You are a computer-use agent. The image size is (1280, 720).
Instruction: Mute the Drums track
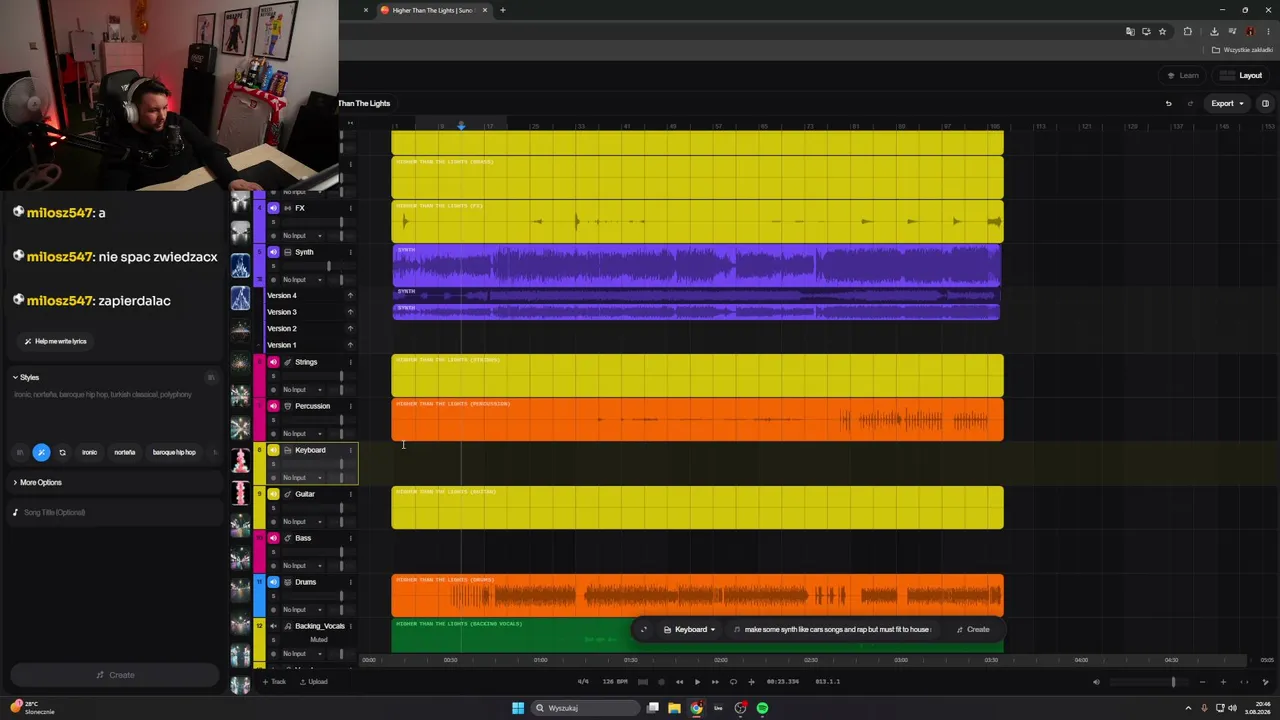[x=273, y=582]
